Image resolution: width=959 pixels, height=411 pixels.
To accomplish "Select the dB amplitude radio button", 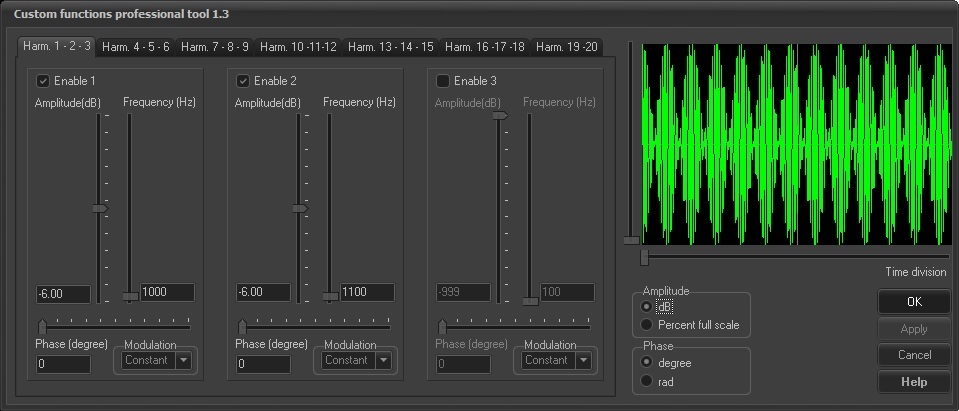I will pos(646,306).
